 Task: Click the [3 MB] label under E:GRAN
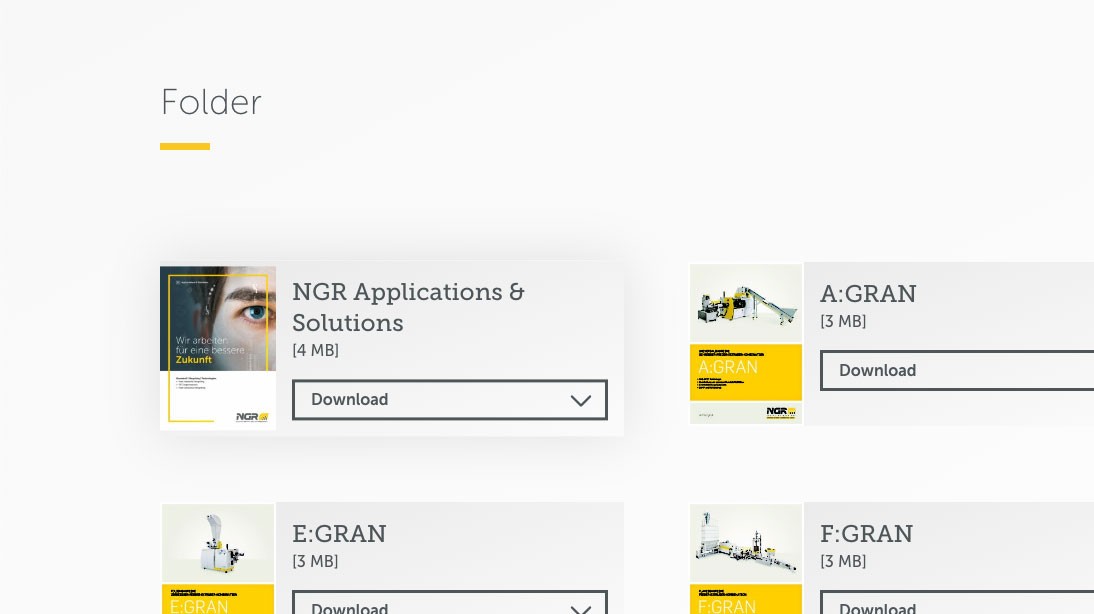[x=315, y=561]
